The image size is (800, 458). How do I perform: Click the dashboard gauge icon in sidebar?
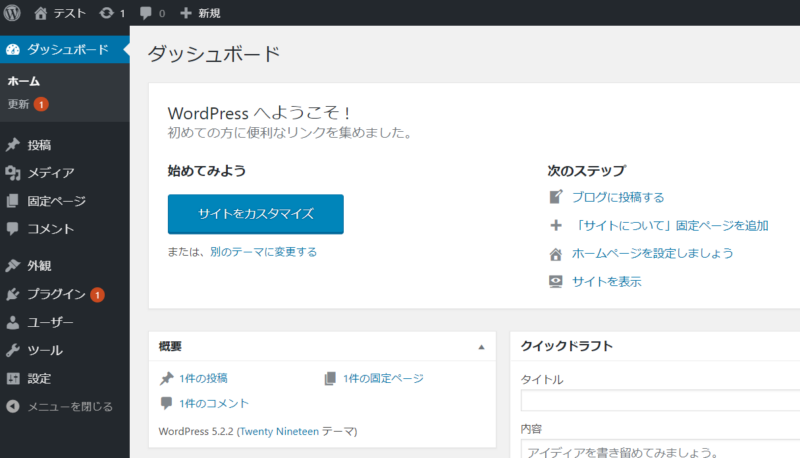(x=13, y=49)
